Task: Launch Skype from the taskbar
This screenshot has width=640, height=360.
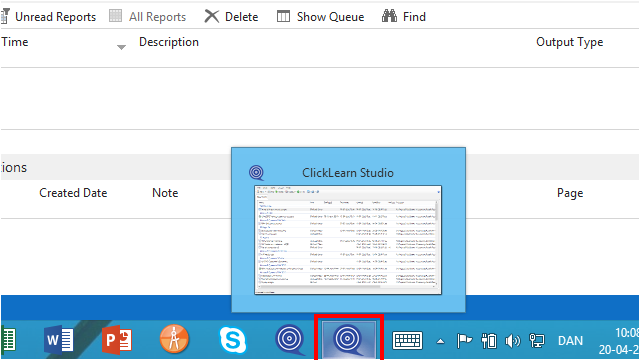Action: pyautogui.click(x=233, y=340)
